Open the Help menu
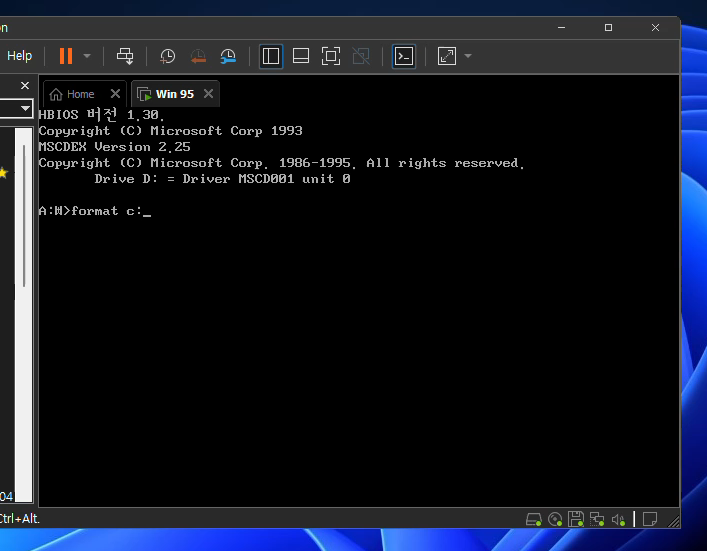Screen dimensions: 707x551 coord(19,55)
